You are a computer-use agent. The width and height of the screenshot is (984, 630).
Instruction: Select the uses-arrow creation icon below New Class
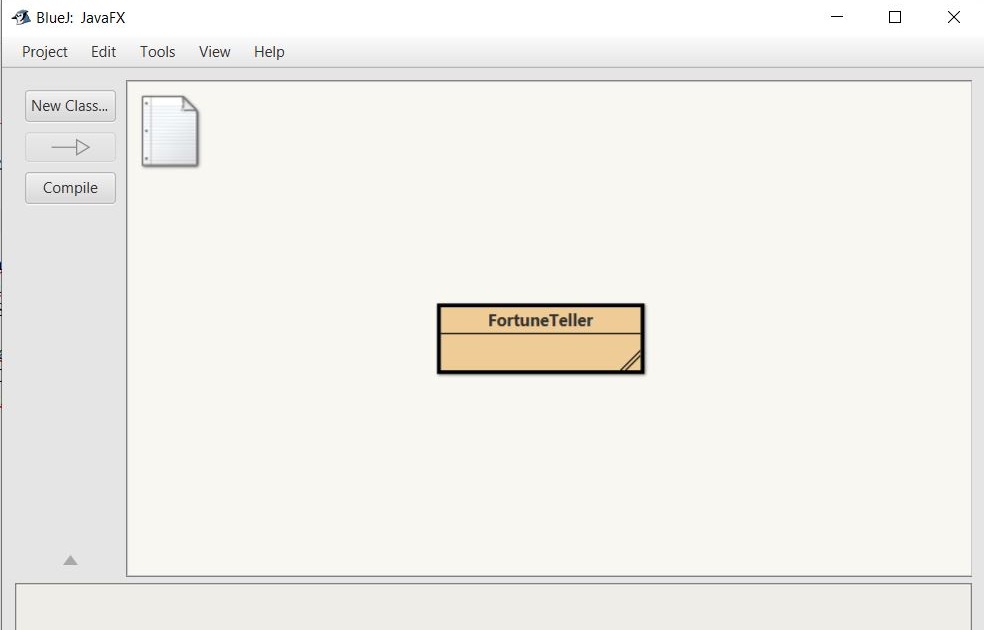coord(69,146)
